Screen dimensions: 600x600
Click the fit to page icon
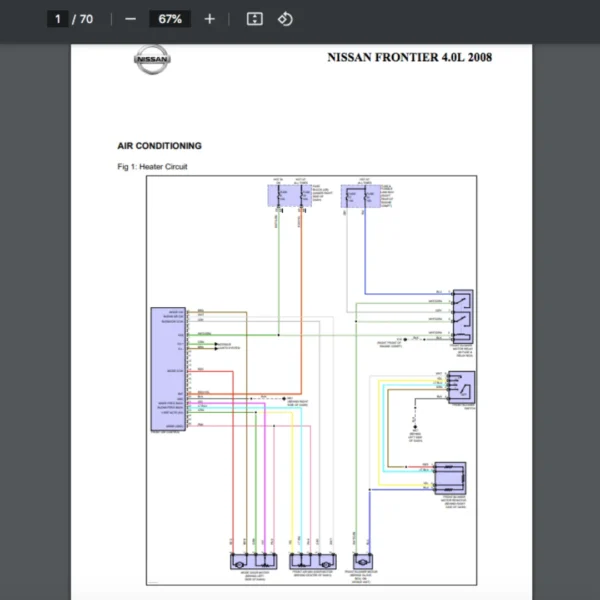(254, 19)
